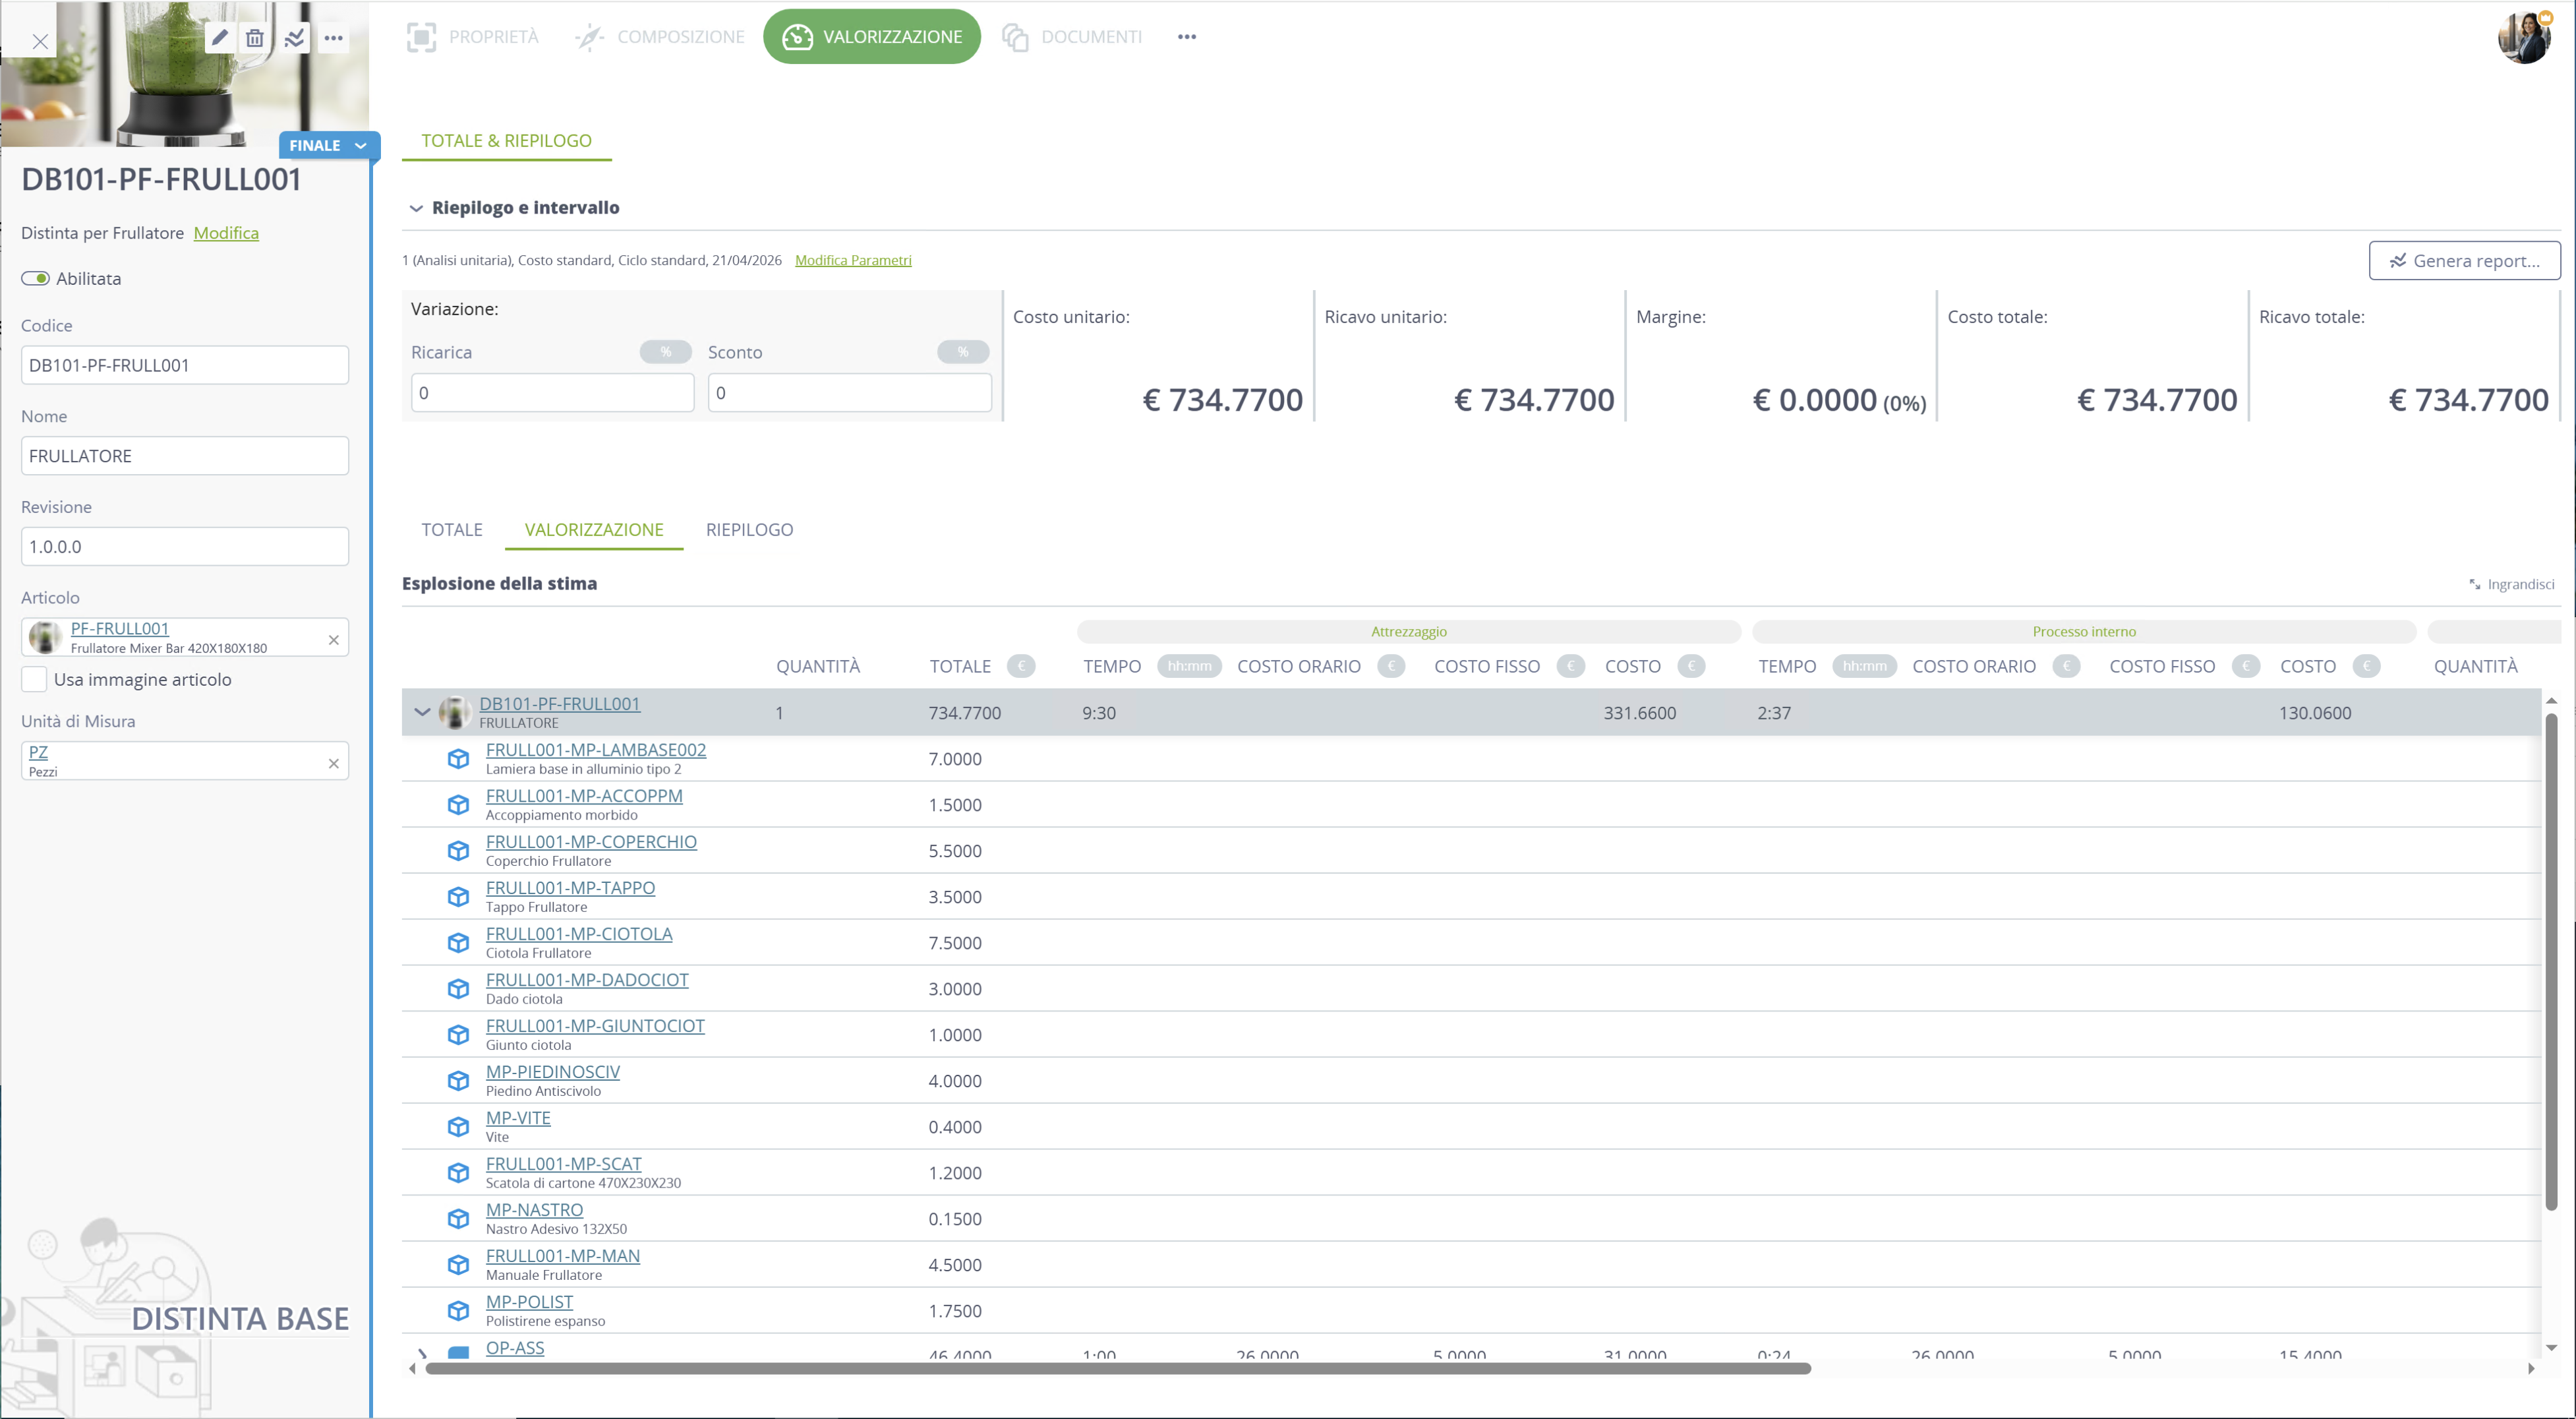Viewport: 2576px width, 1419px height.
Task: Click the X icon to close the panel
Action: pos(40,41)
